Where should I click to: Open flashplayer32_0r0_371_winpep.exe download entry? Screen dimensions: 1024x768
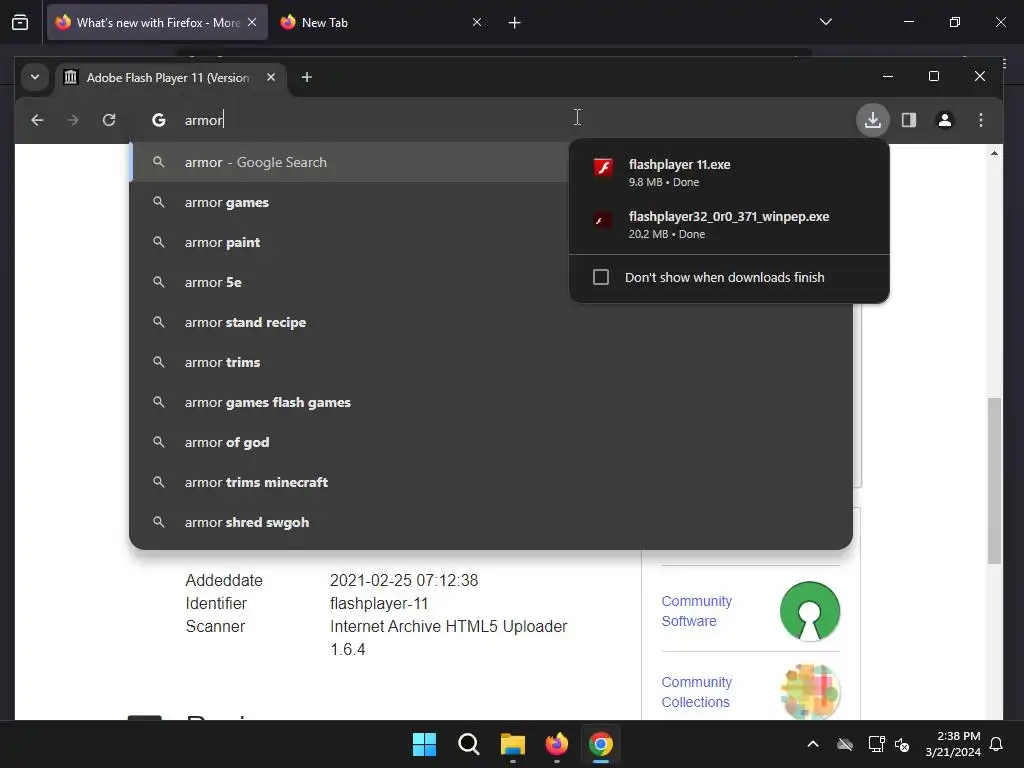click(x=729, y=225)
